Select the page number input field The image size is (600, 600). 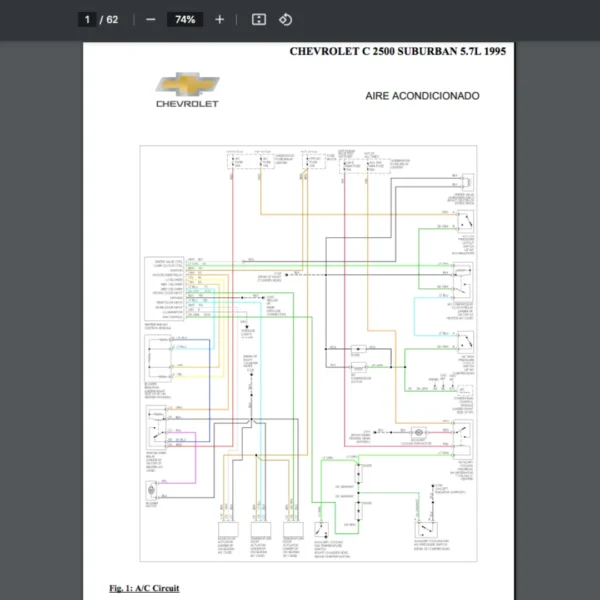(88, 19)
